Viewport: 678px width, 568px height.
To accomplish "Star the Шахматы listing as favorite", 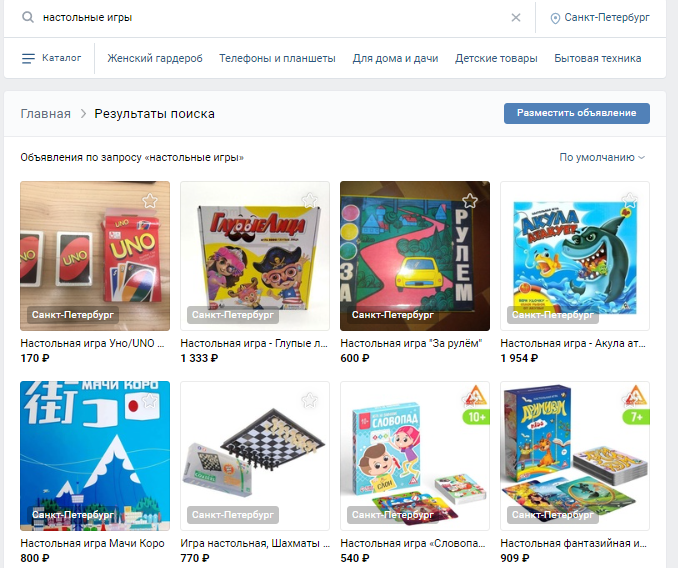I will [310, 401].
